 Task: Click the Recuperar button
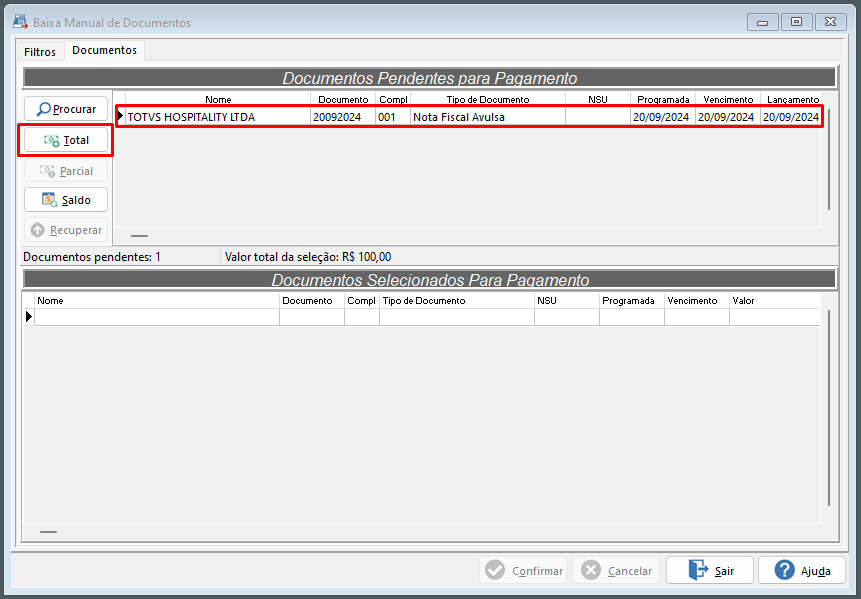(66, 230)
